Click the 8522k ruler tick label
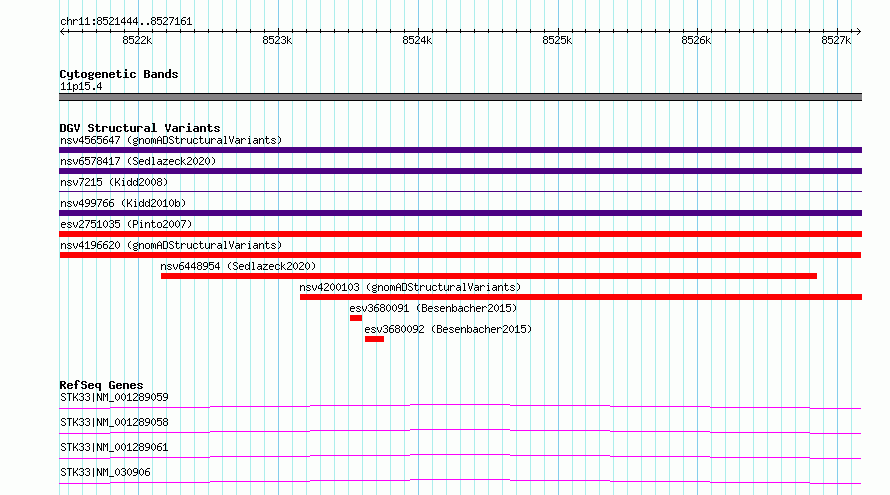890x495 pixels. [x=137, y=40]
